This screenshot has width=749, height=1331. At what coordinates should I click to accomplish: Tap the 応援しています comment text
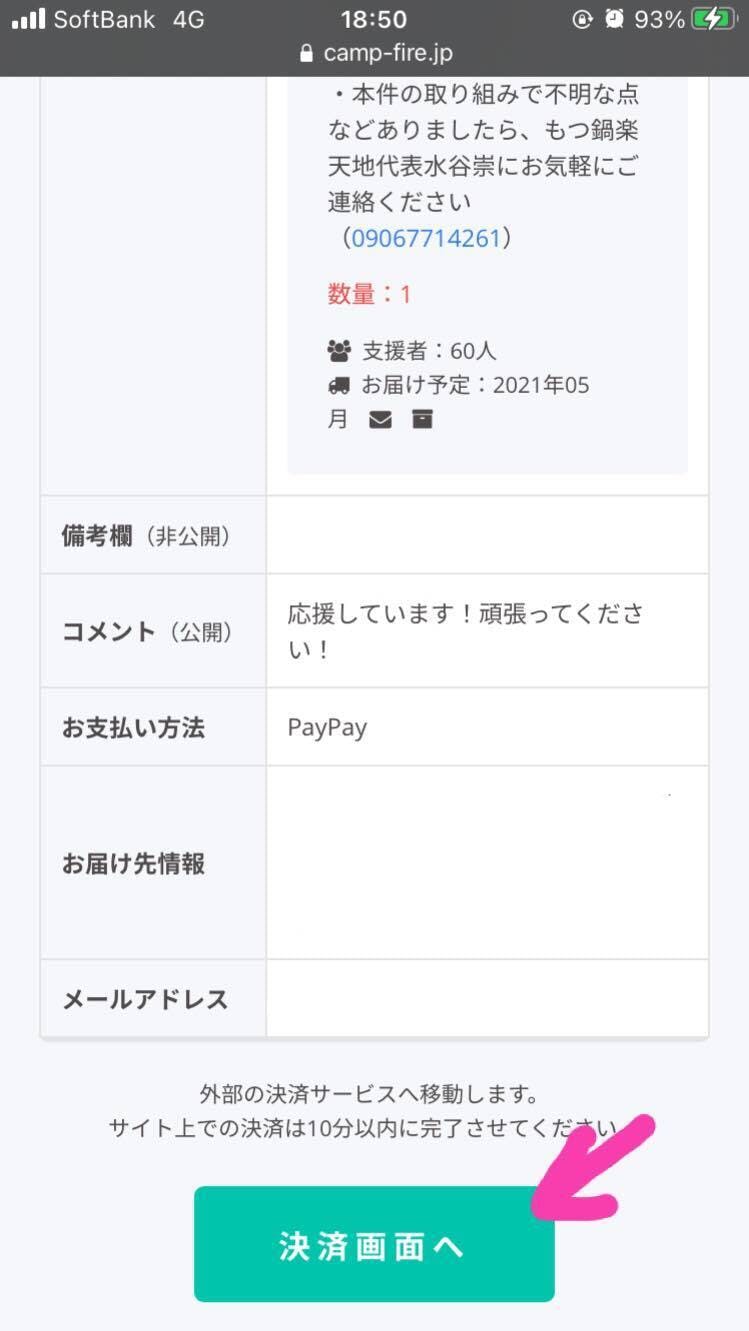(x=465, y=631)
